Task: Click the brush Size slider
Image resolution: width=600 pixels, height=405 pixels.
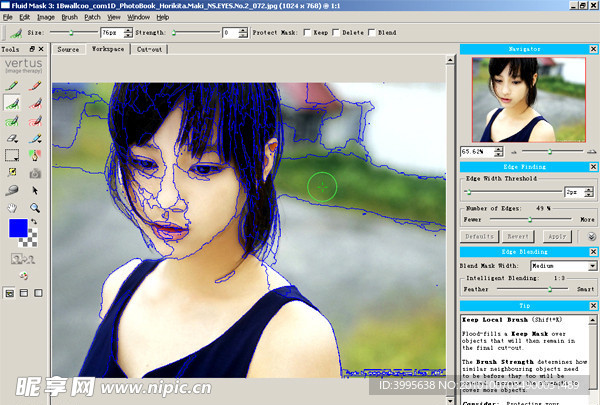Action: [x=73, y=33]
